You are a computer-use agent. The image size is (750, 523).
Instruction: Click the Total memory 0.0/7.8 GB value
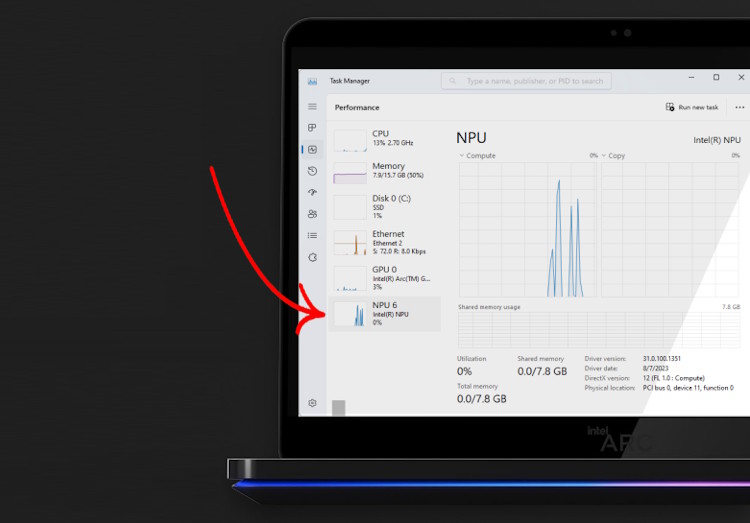click(x=481, y=399)
